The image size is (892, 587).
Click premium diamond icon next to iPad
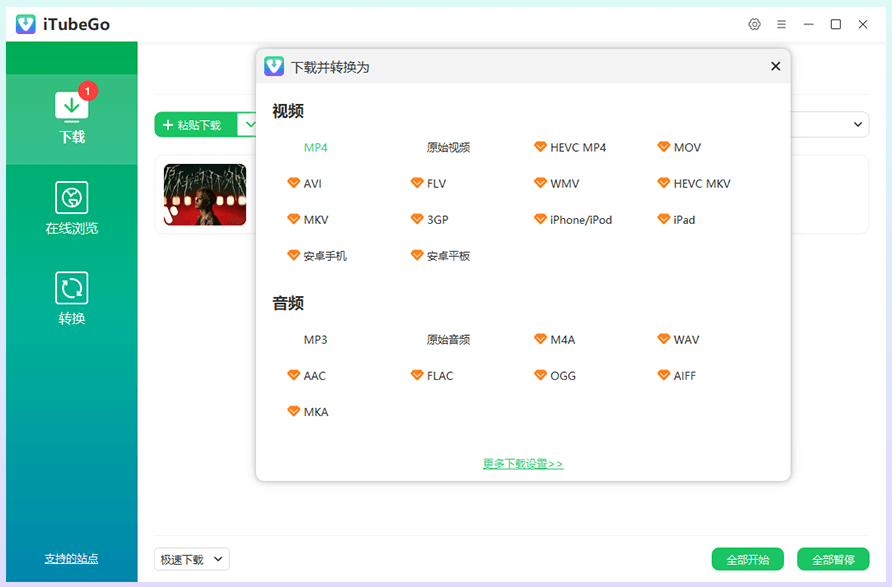pyautogui.click(x=664, y=219)
